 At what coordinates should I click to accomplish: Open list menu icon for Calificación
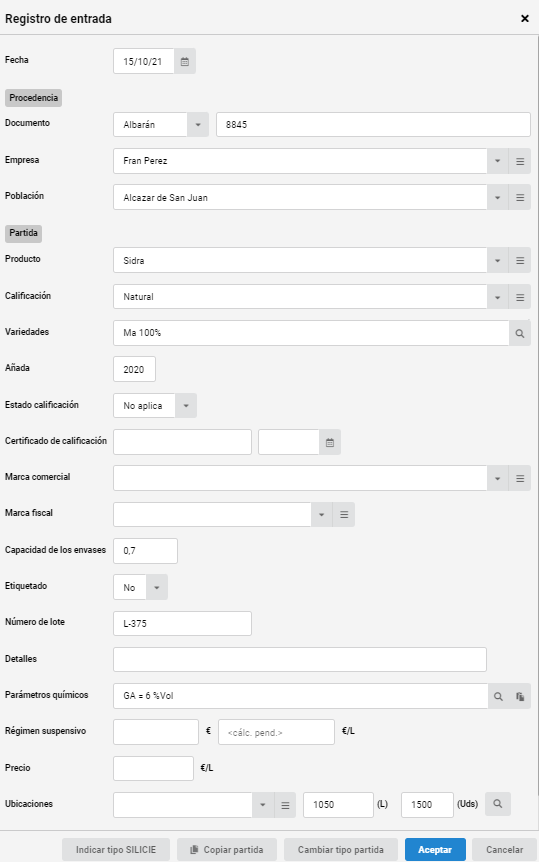tap(520, 297)
